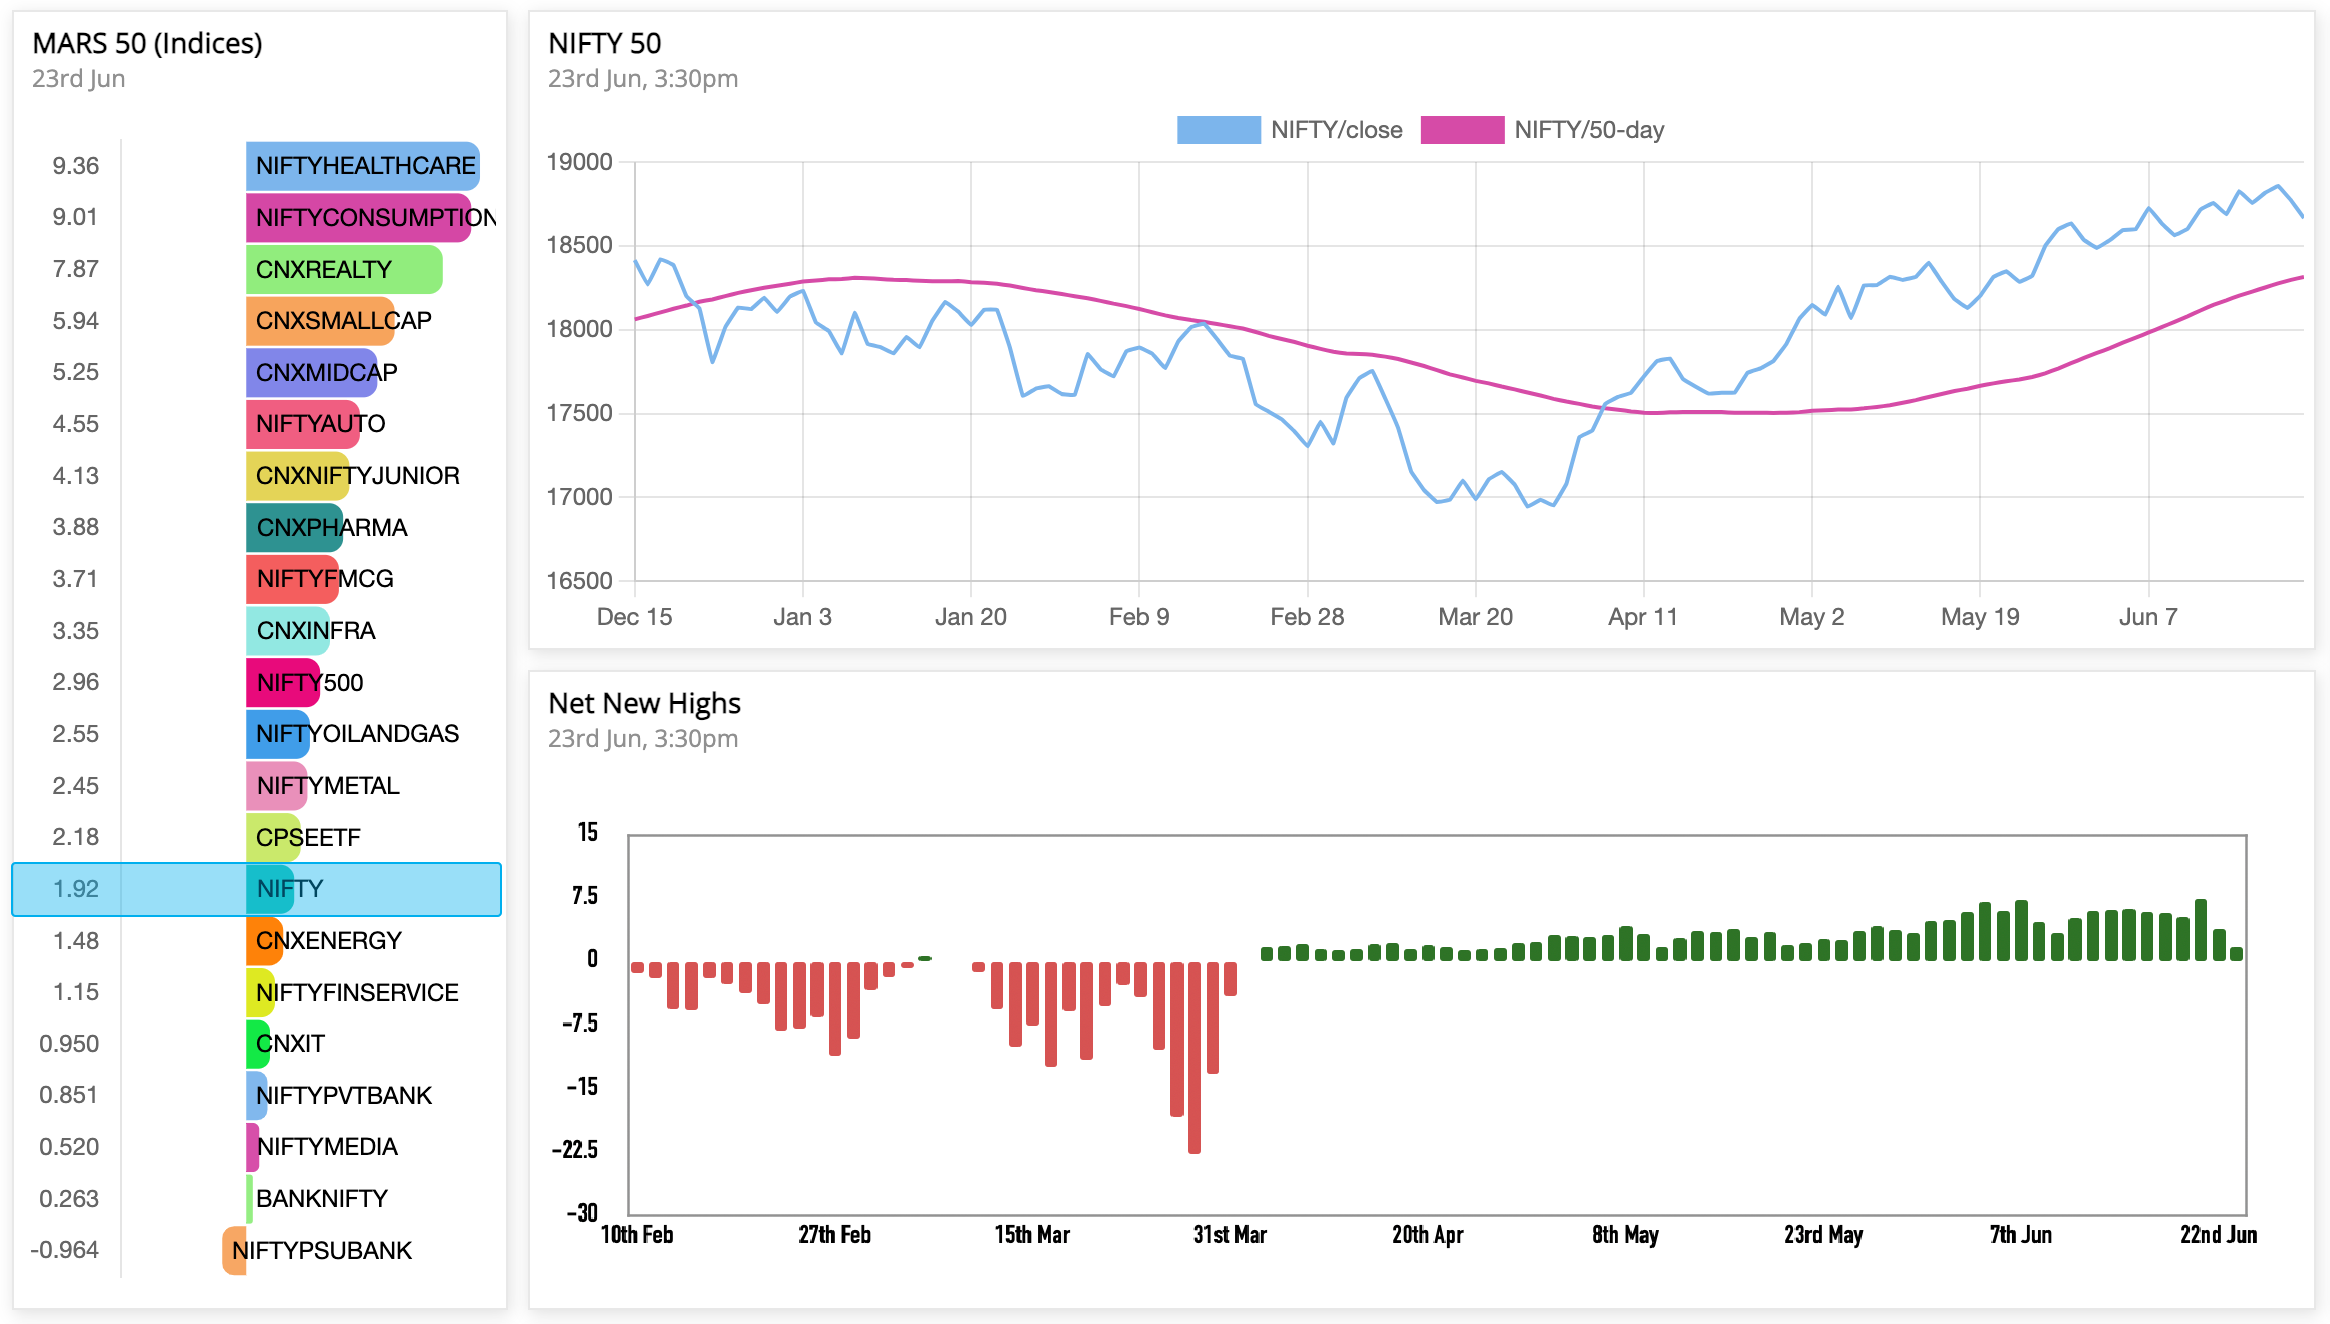Click the NIFTY 50 chart title

(605, 44)
